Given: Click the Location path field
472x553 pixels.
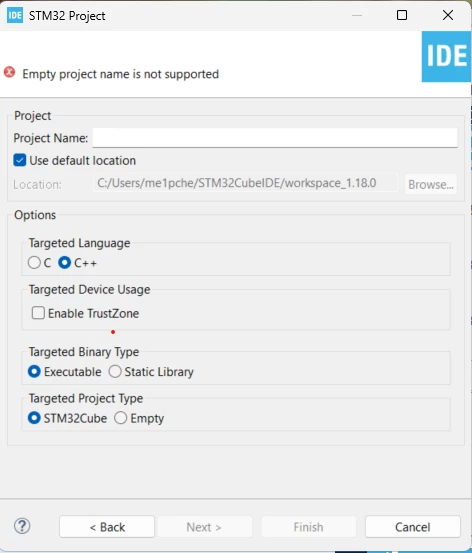Looking at the screenshot, I should click(246, 183).
